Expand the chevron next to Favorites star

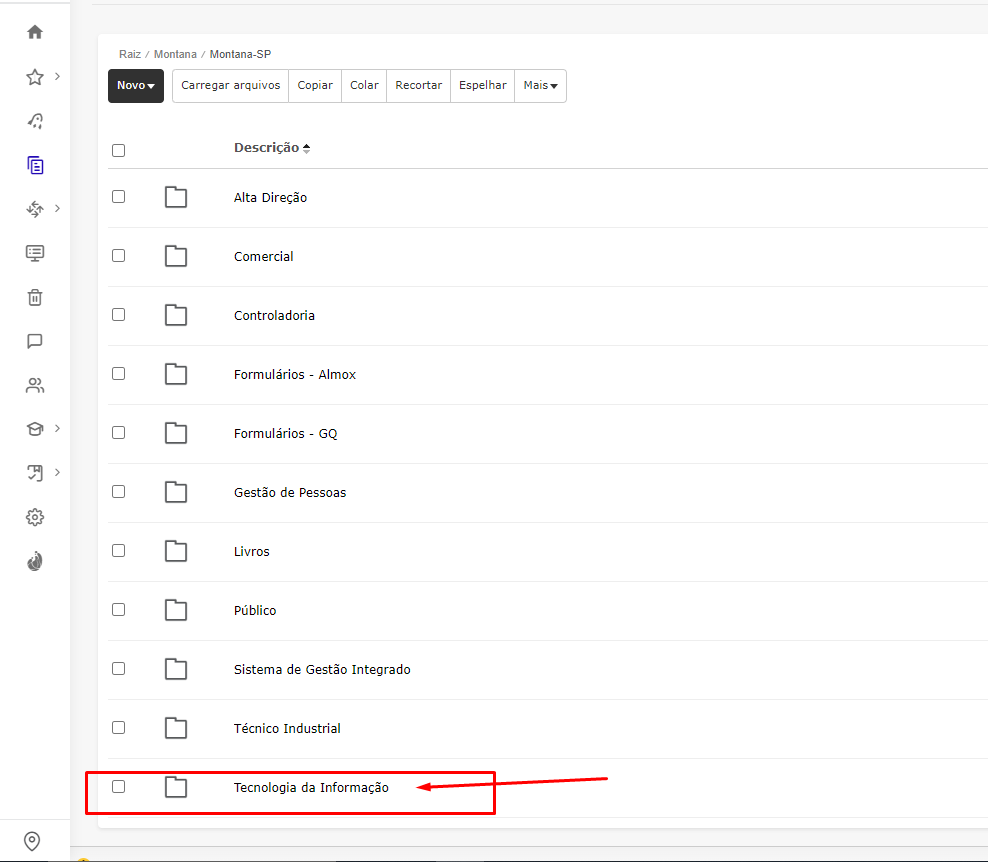pos(57,76)
